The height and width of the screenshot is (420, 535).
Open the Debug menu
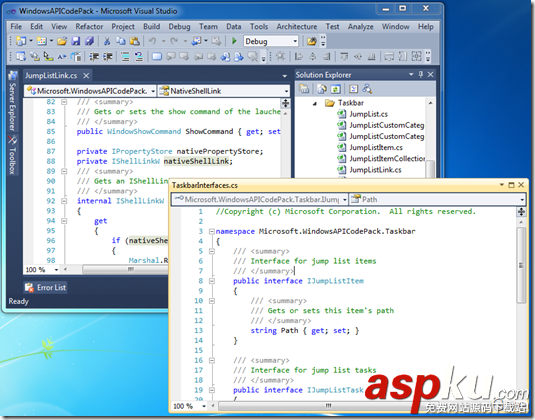pyautogui.click(x=179, y=27)
